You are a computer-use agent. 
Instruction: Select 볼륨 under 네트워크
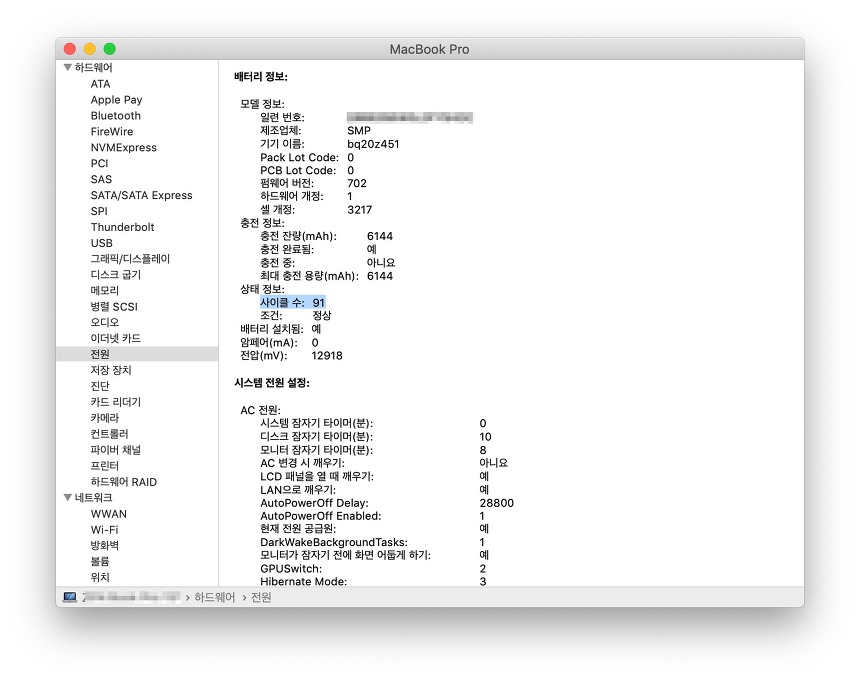[x=100, y=561]
